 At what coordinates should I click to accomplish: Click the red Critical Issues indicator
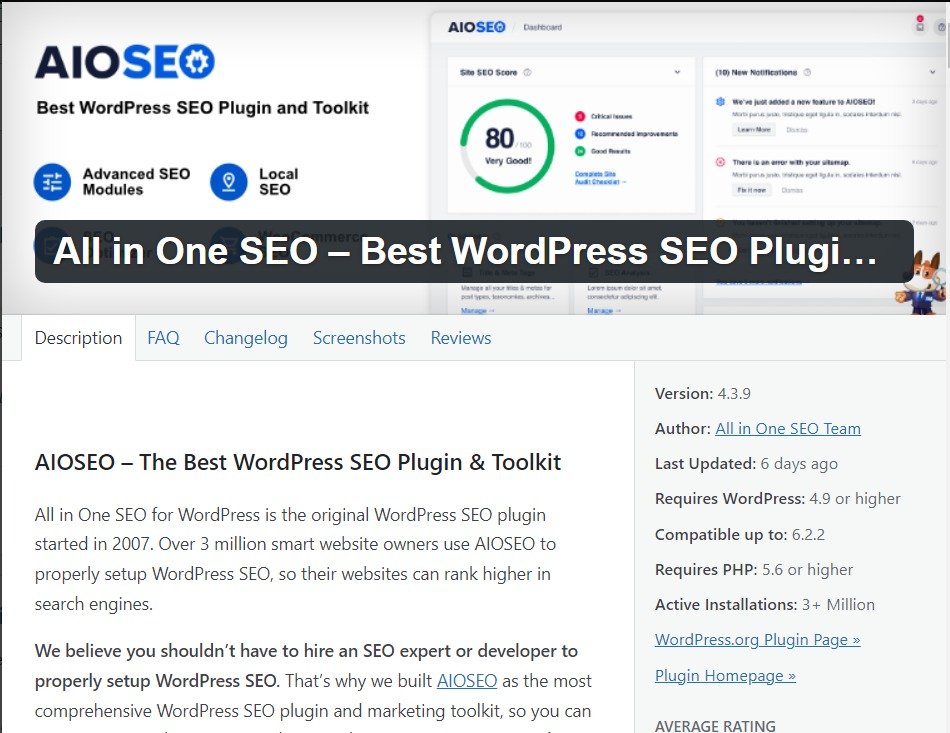pos(580,116)
